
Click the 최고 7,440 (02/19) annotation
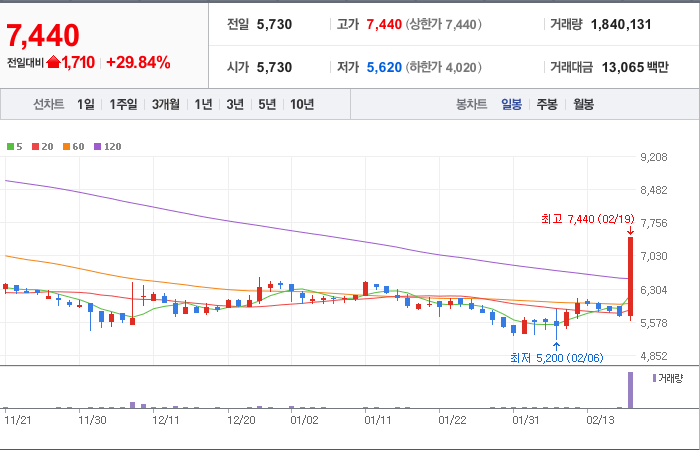point(588,219)
